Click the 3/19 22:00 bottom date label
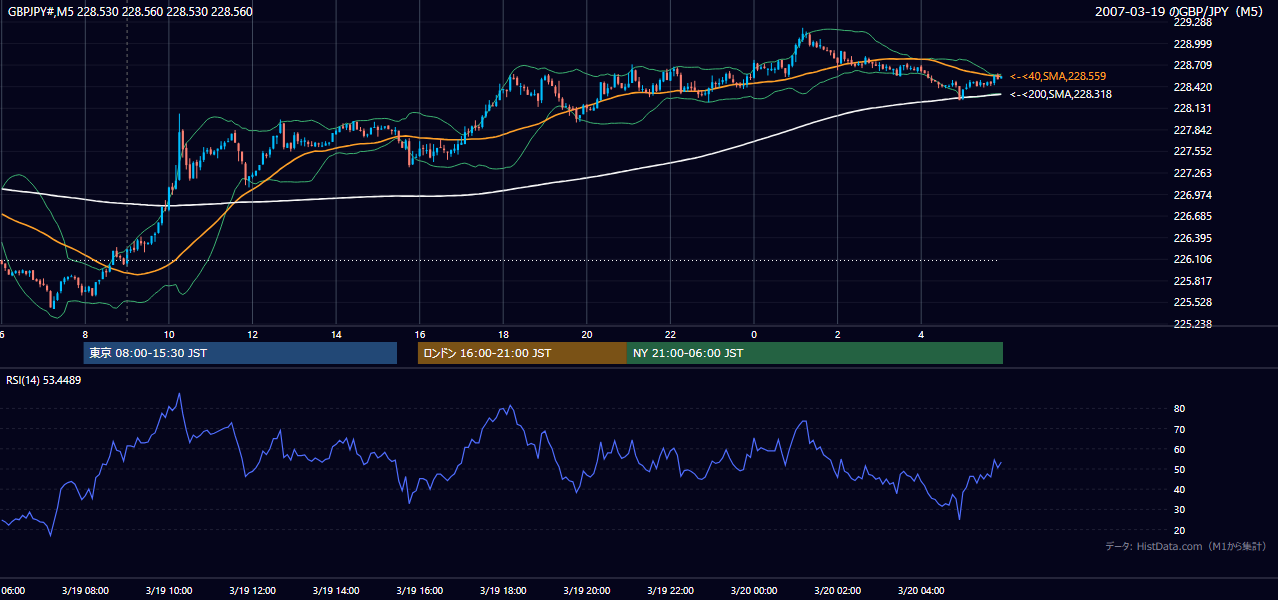1278x600 pixels. (x=671, y=591)
